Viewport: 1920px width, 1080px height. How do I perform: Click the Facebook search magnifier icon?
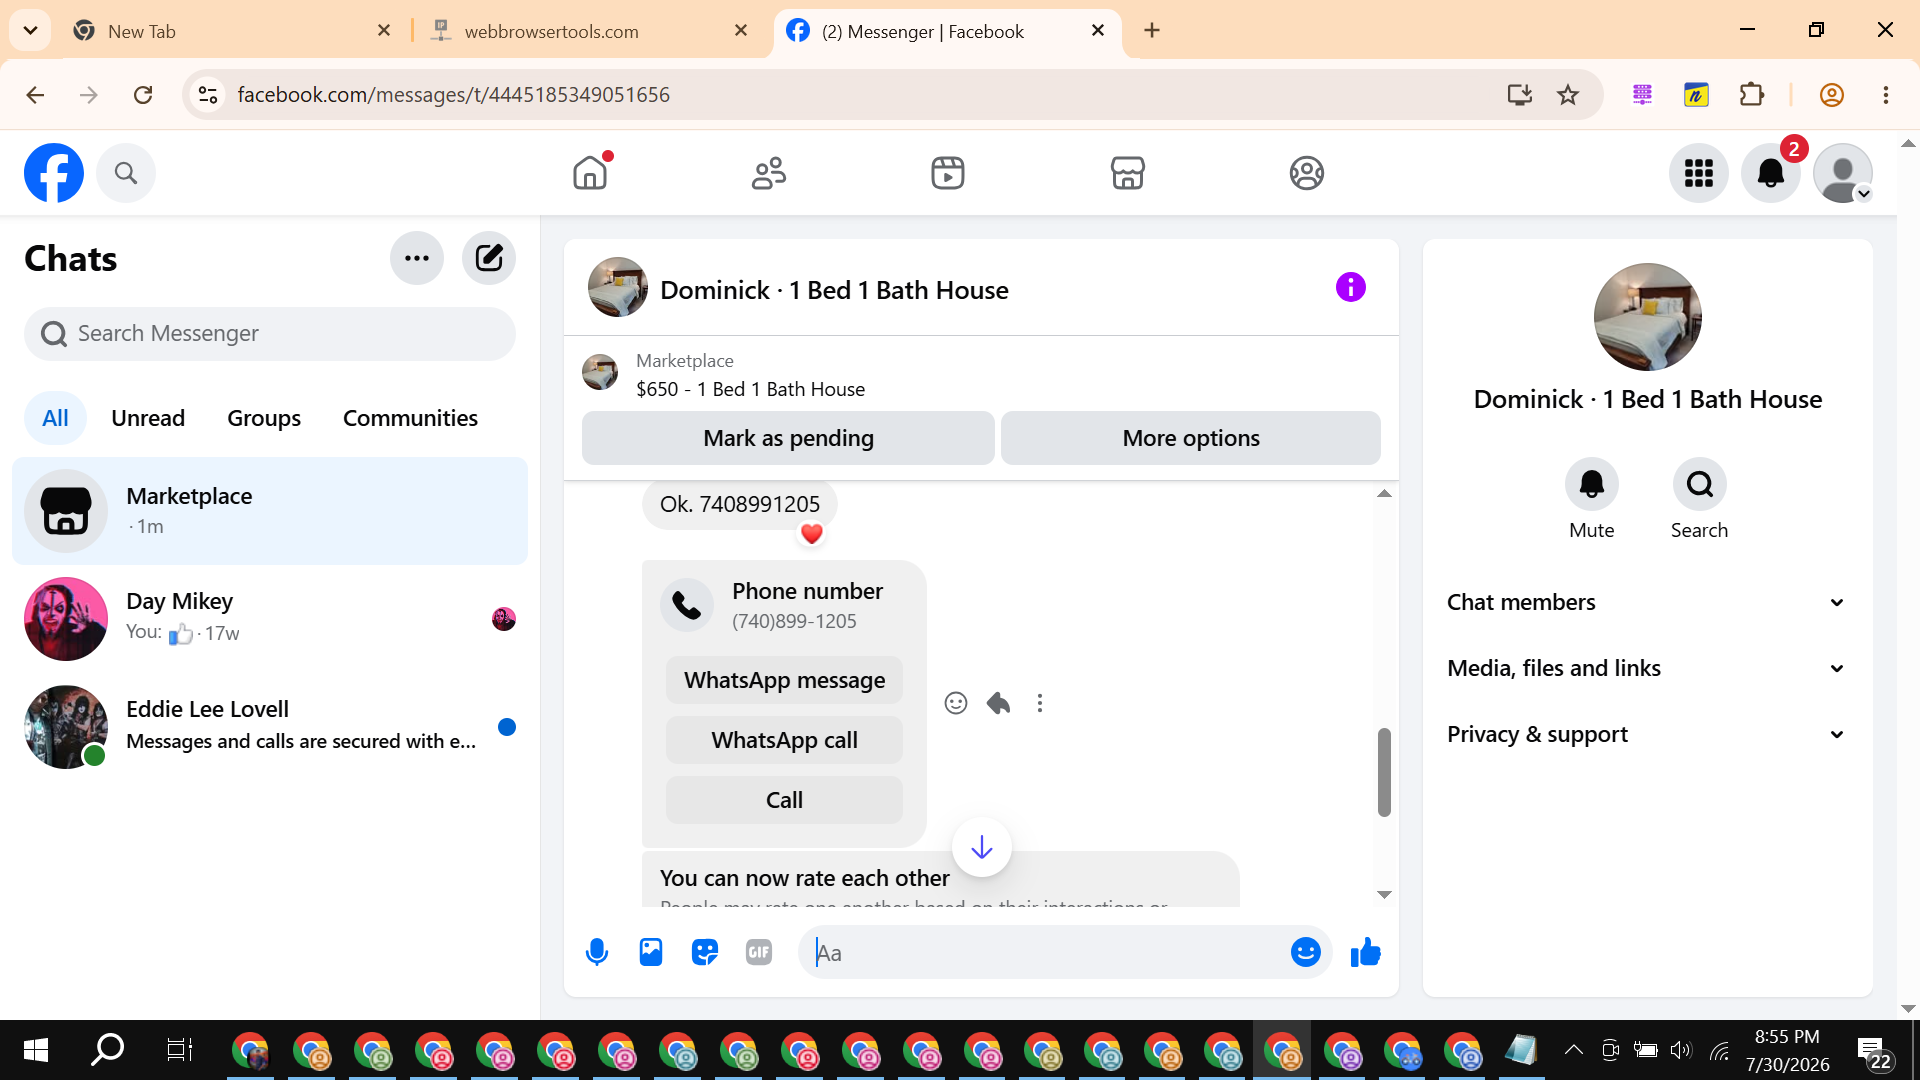pyautogui.click(x=126, y=173)
